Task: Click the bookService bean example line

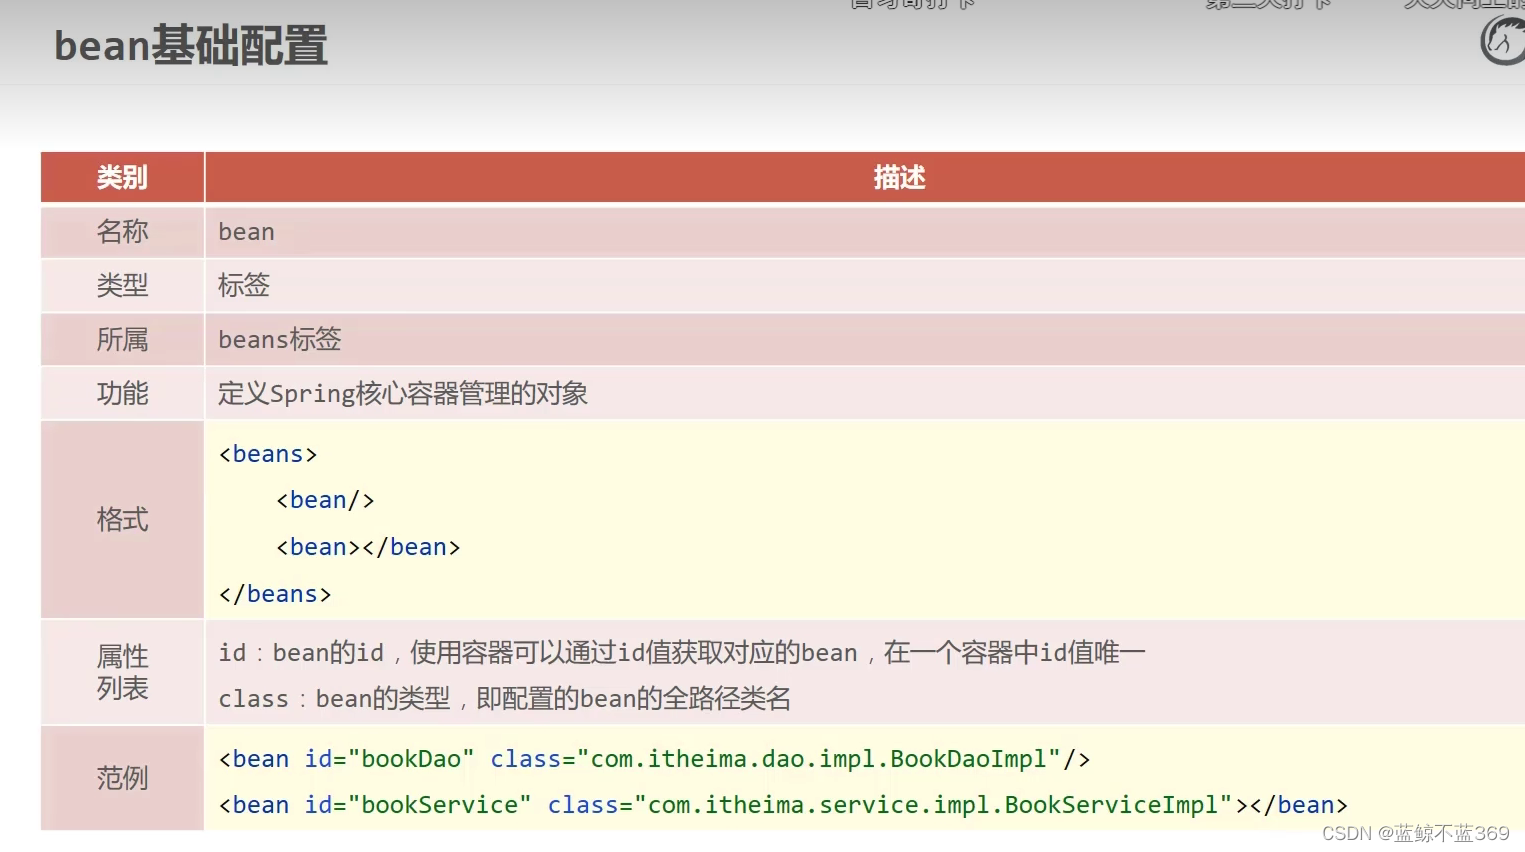Action: tap(783, 805)
